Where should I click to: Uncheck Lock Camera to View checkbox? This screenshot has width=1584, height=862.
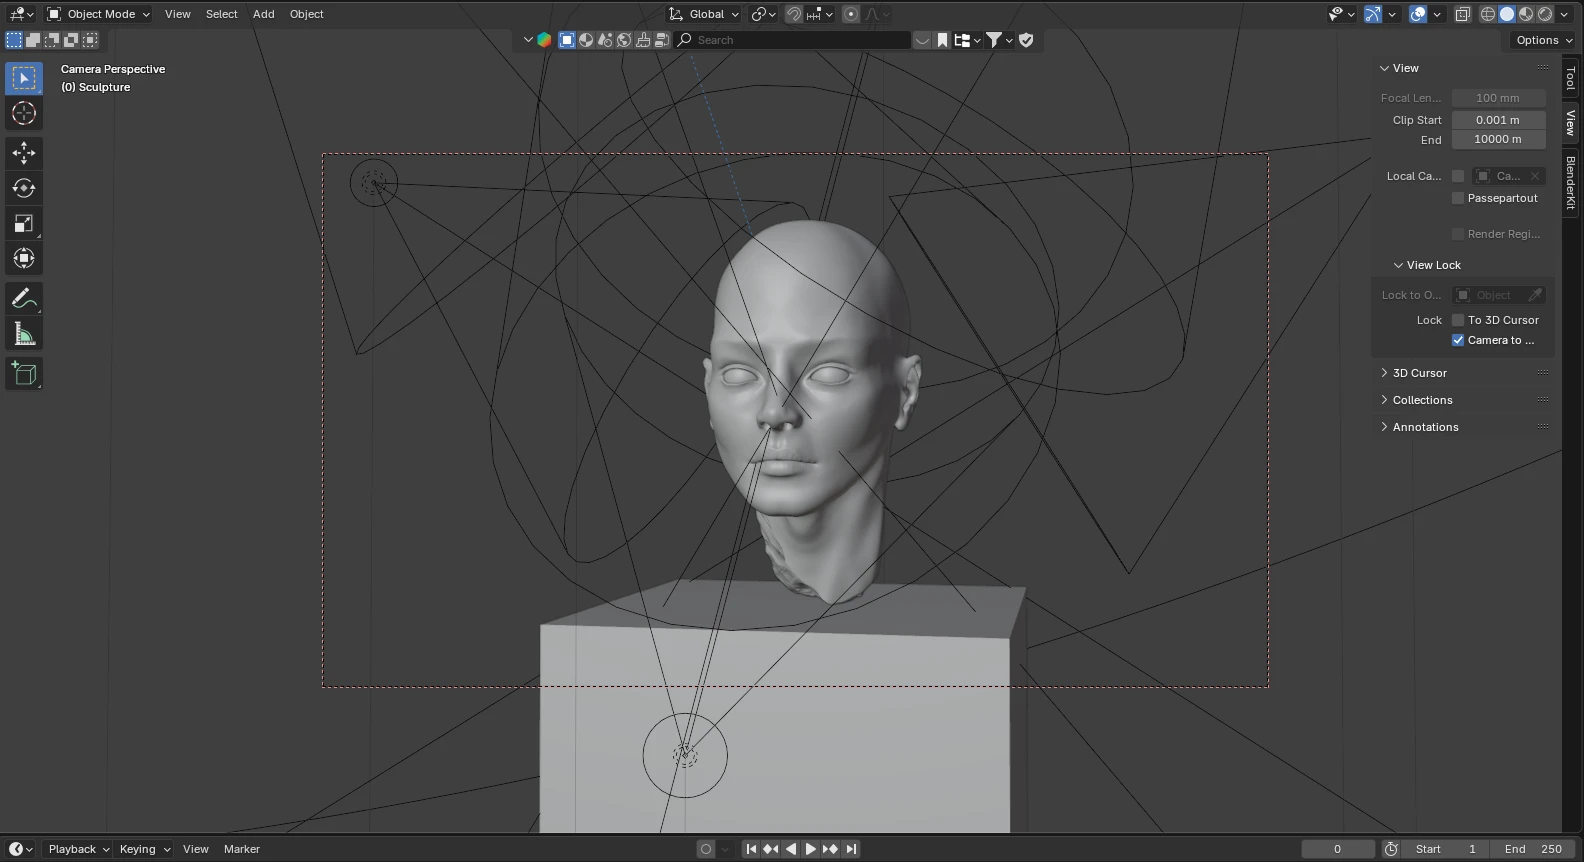1458,340
